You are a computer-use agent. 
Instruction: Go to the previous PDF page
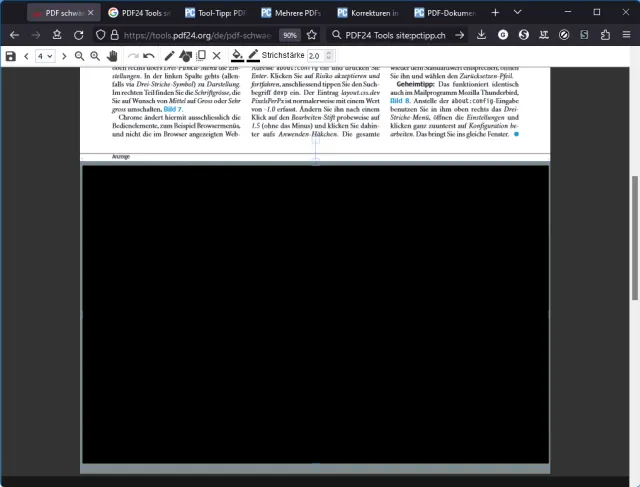pyautogui.click(x=26, y=56)
